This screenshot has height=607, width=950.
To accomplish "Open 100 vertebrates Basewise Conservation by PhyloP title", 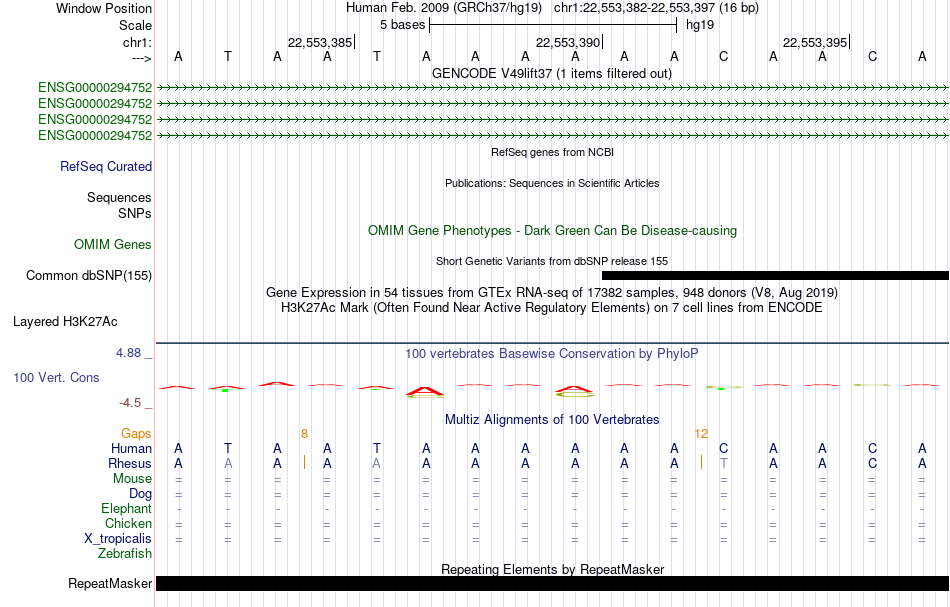I will pos(552,354).
